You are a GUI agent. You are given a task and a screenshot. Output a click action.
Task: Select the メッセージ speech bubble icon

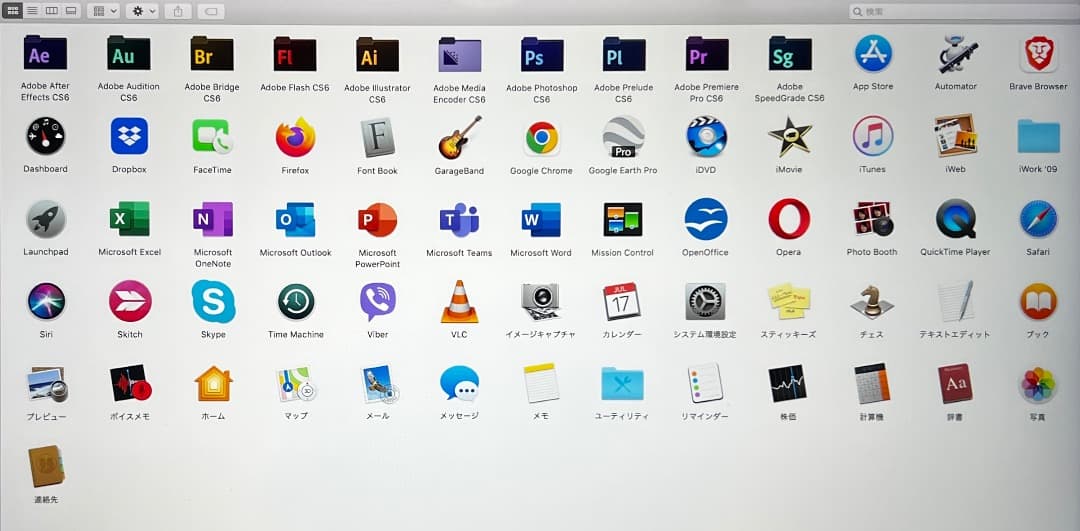[x=459, y=384]
